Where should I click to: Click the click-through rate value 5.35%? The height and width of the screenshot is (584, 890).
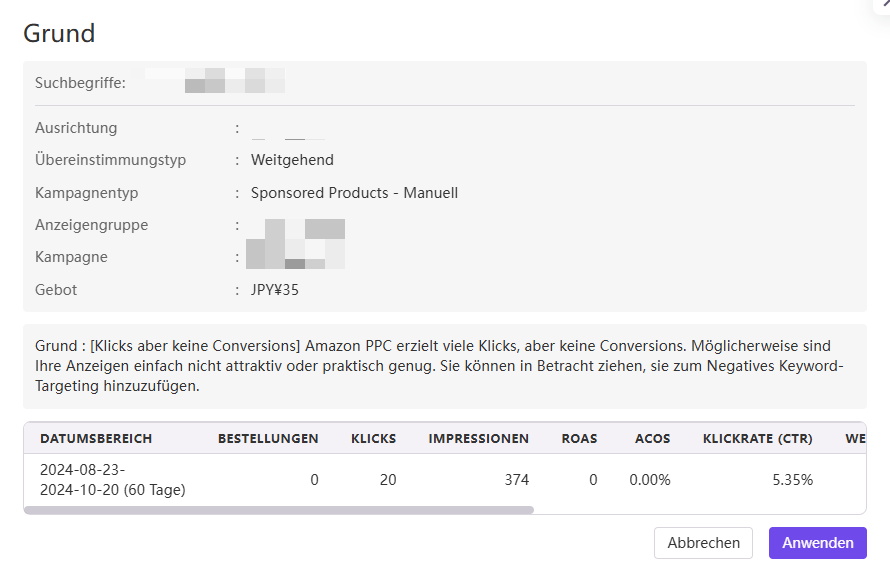(792, 480)
